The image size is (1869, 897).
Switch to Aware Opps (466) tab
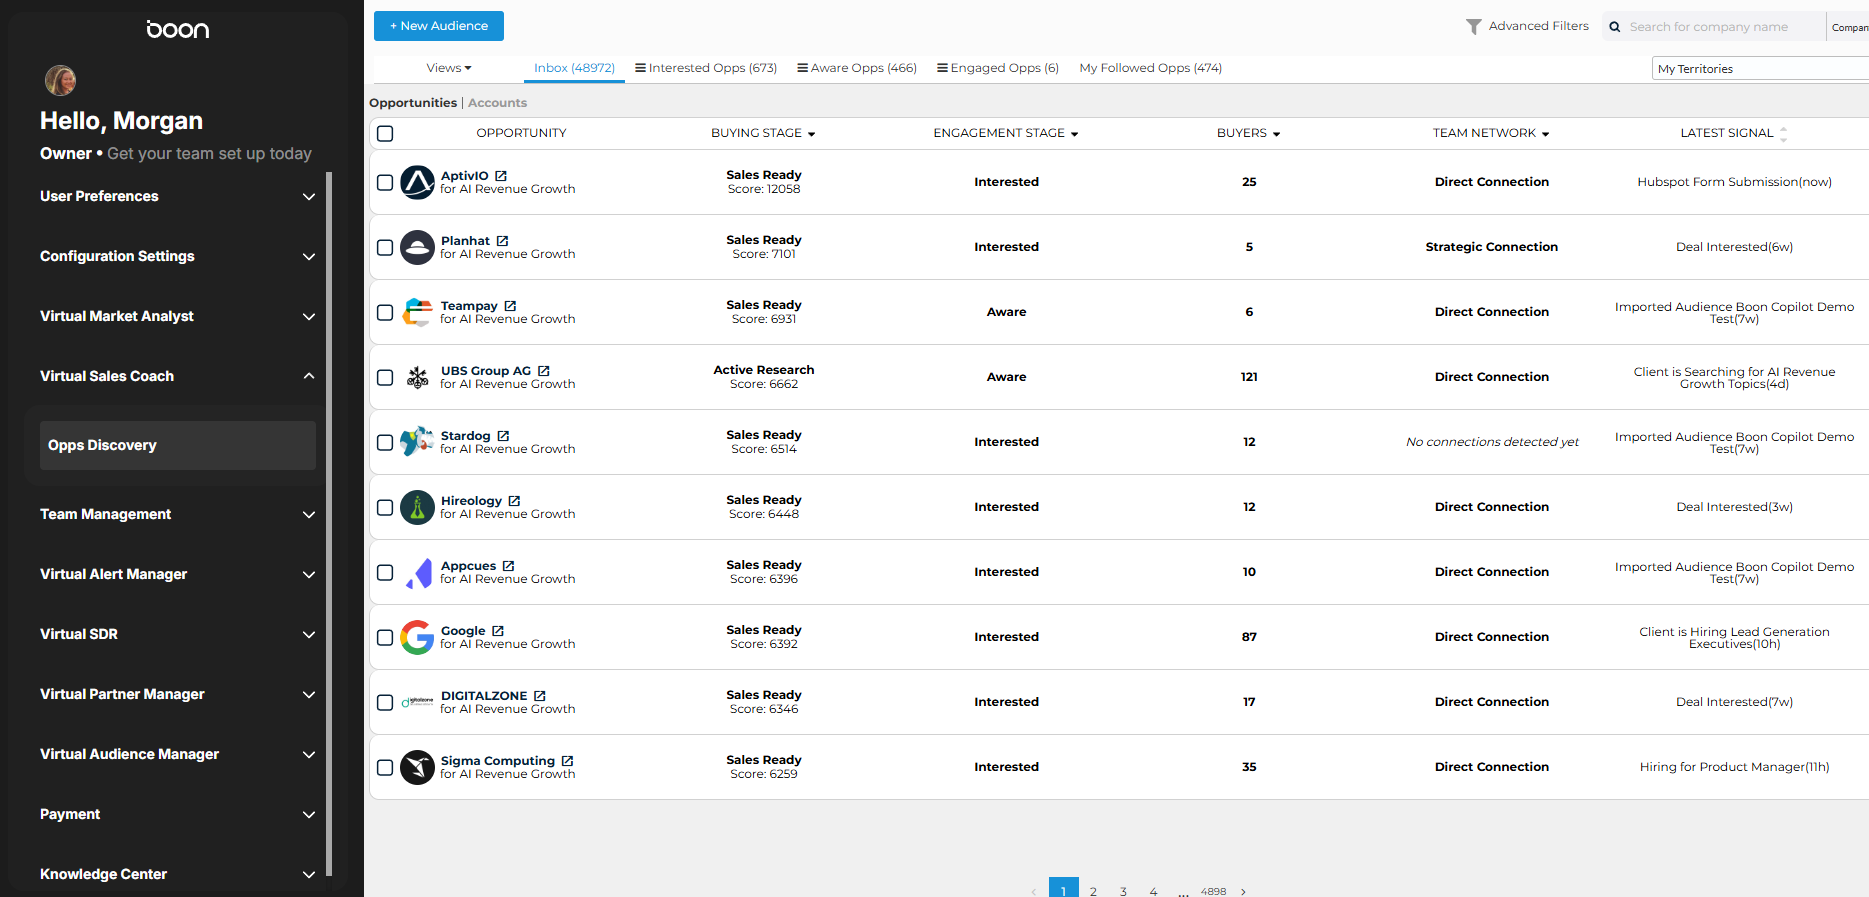(857, 68)
